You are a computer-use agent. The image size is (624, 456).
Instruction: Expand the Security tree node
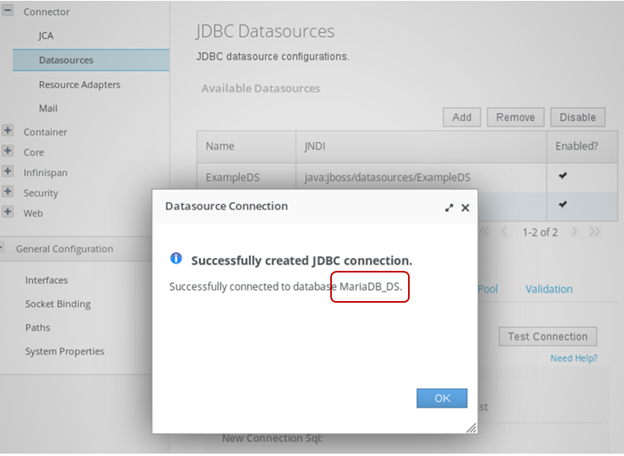pos(8,192)
